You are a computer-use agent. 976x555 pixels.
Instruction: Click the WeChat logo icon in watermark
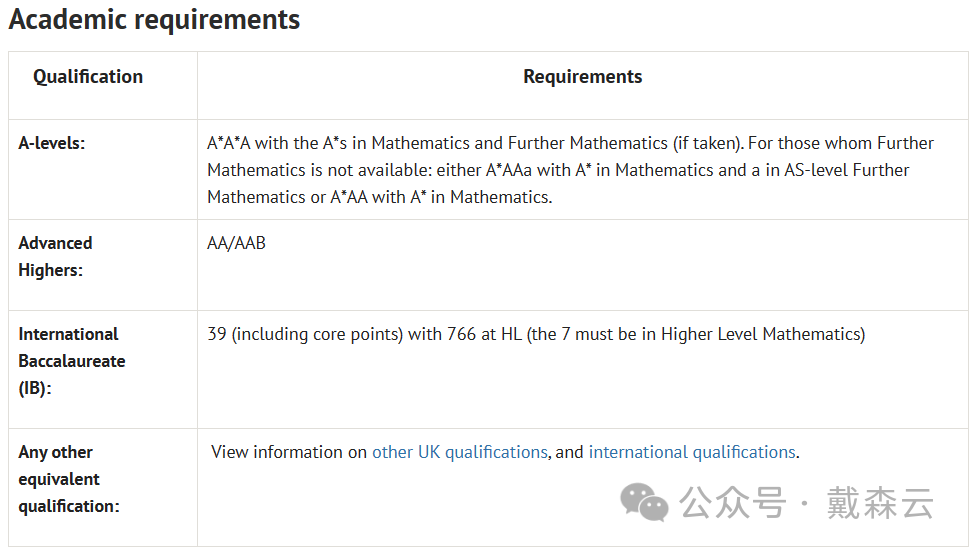644,502
